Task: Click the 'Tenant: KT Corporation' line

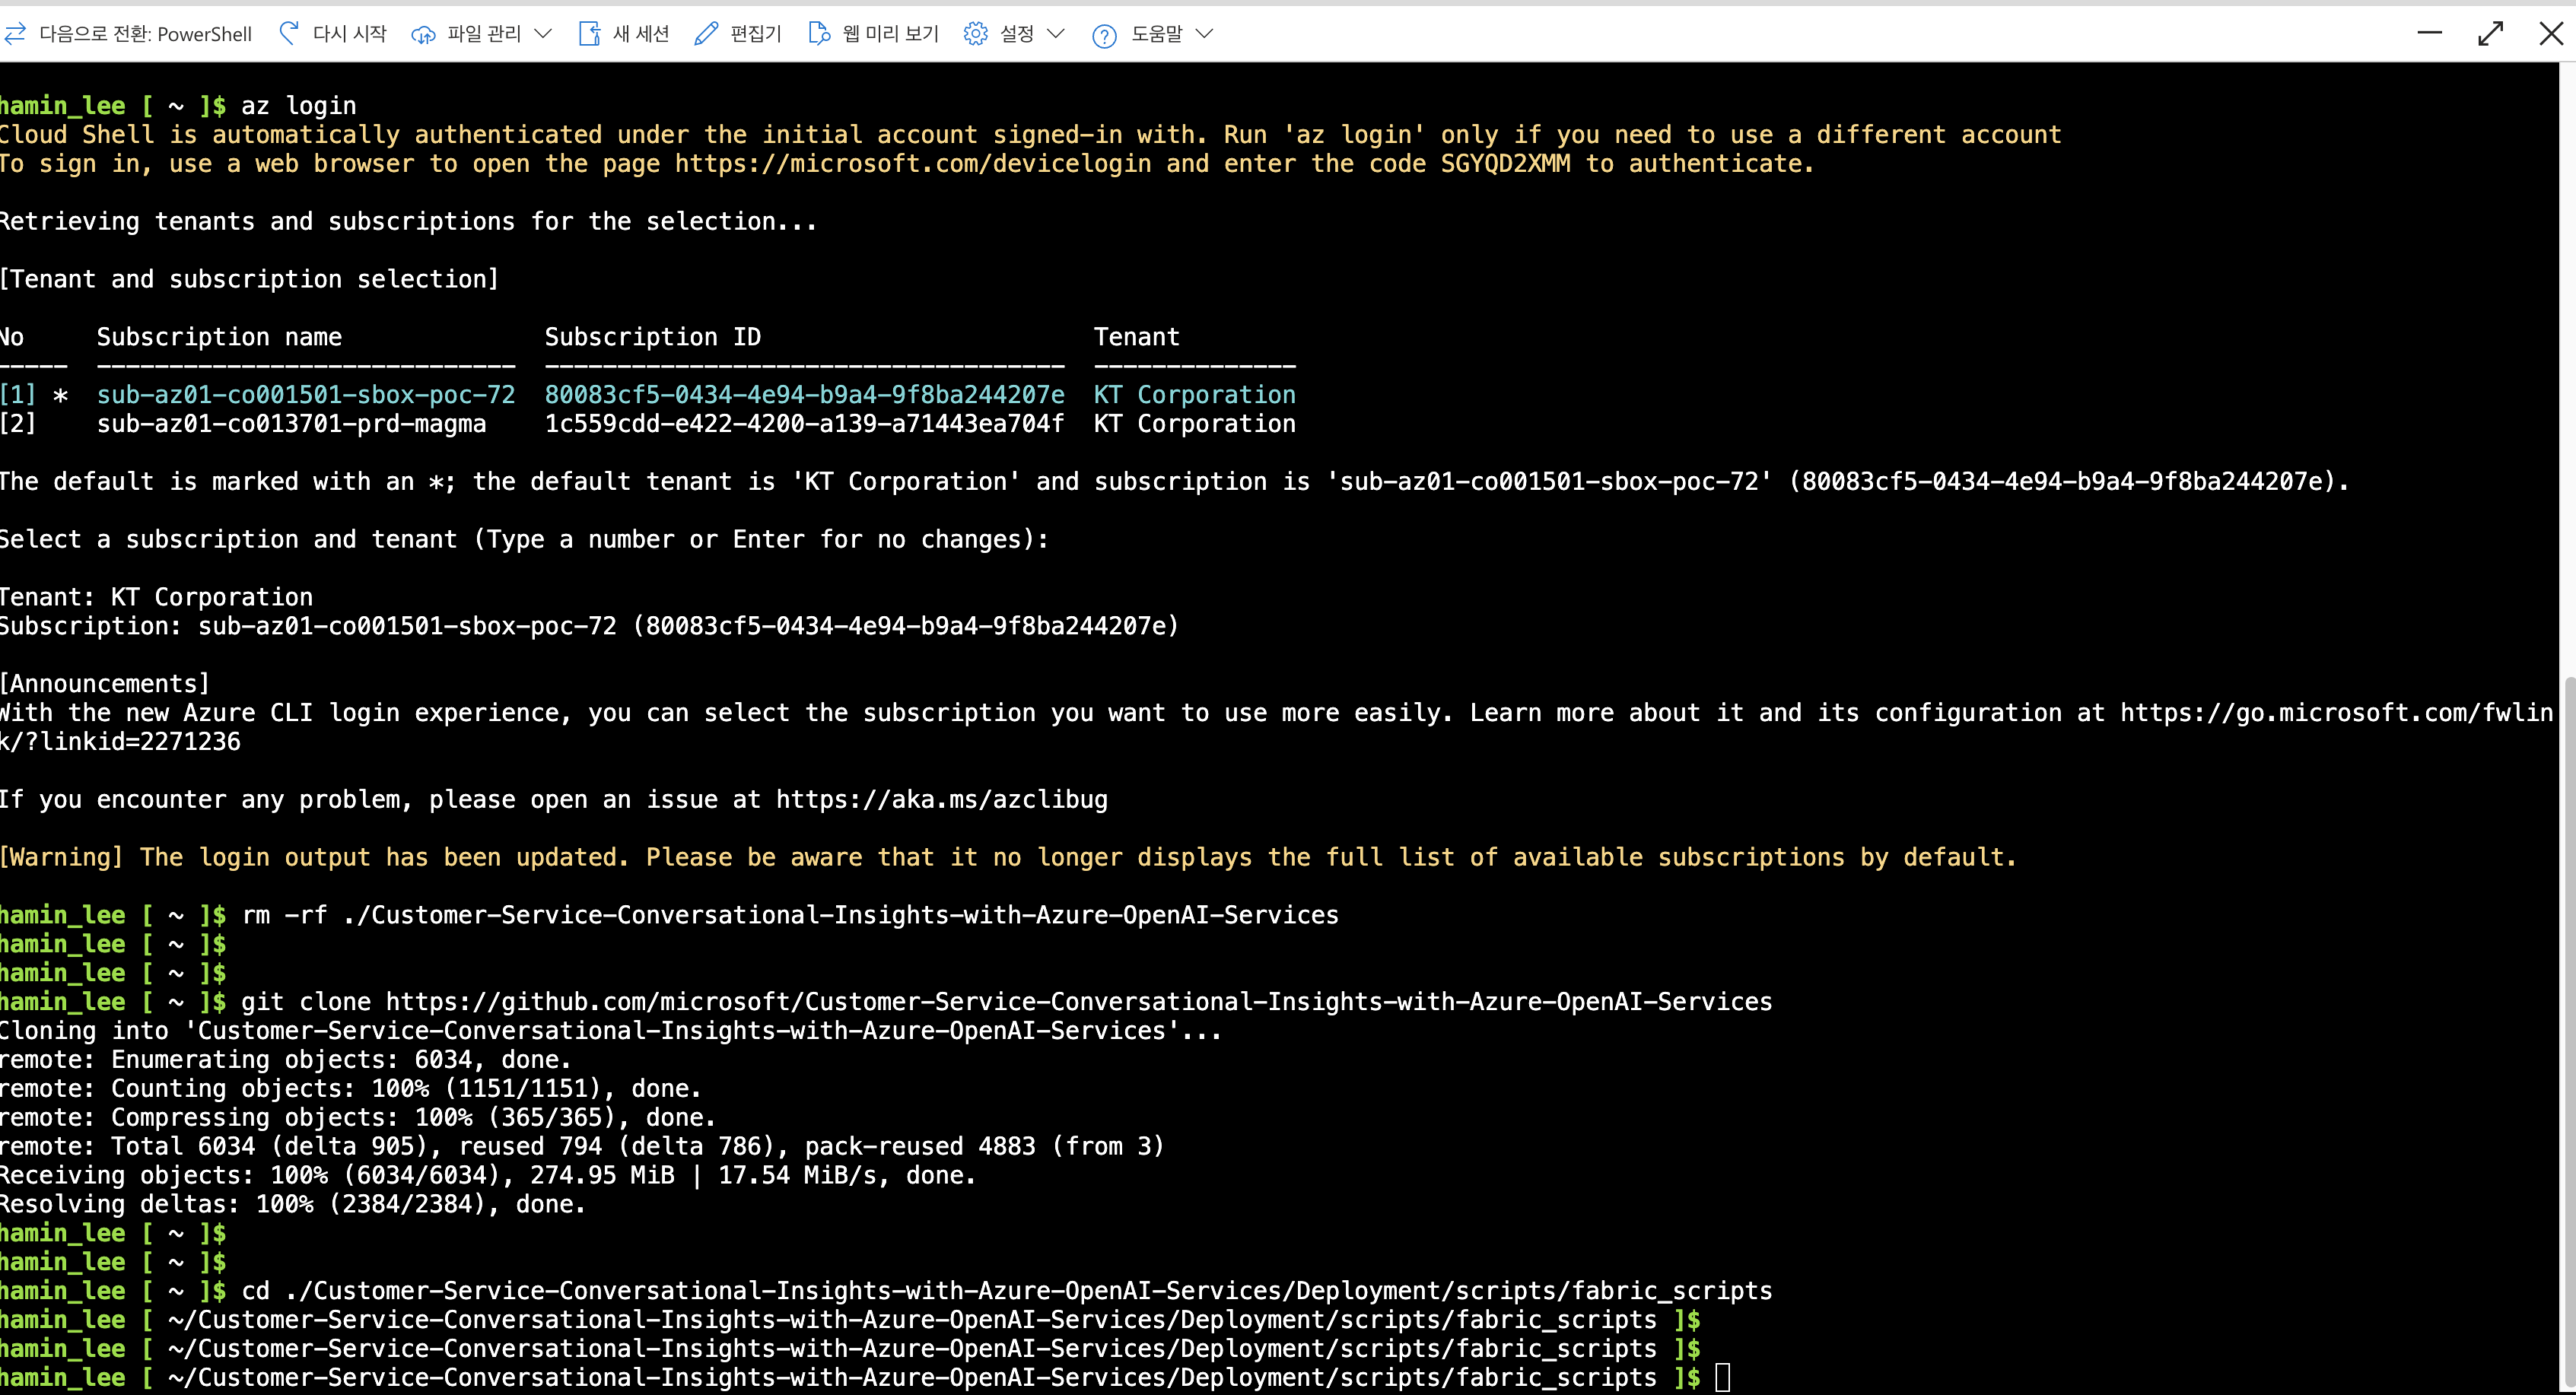Action: click(156, 597)
